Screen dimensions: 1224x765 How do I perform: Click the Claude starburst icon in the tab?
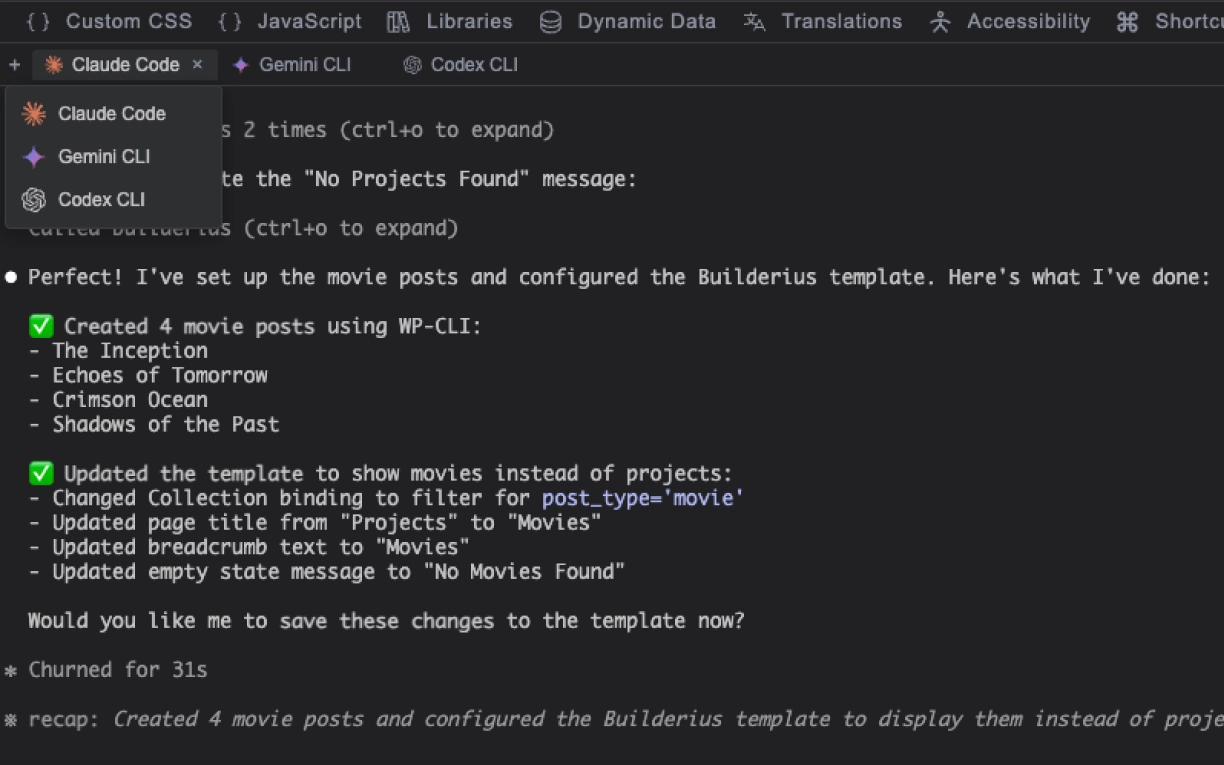[54, 65]
